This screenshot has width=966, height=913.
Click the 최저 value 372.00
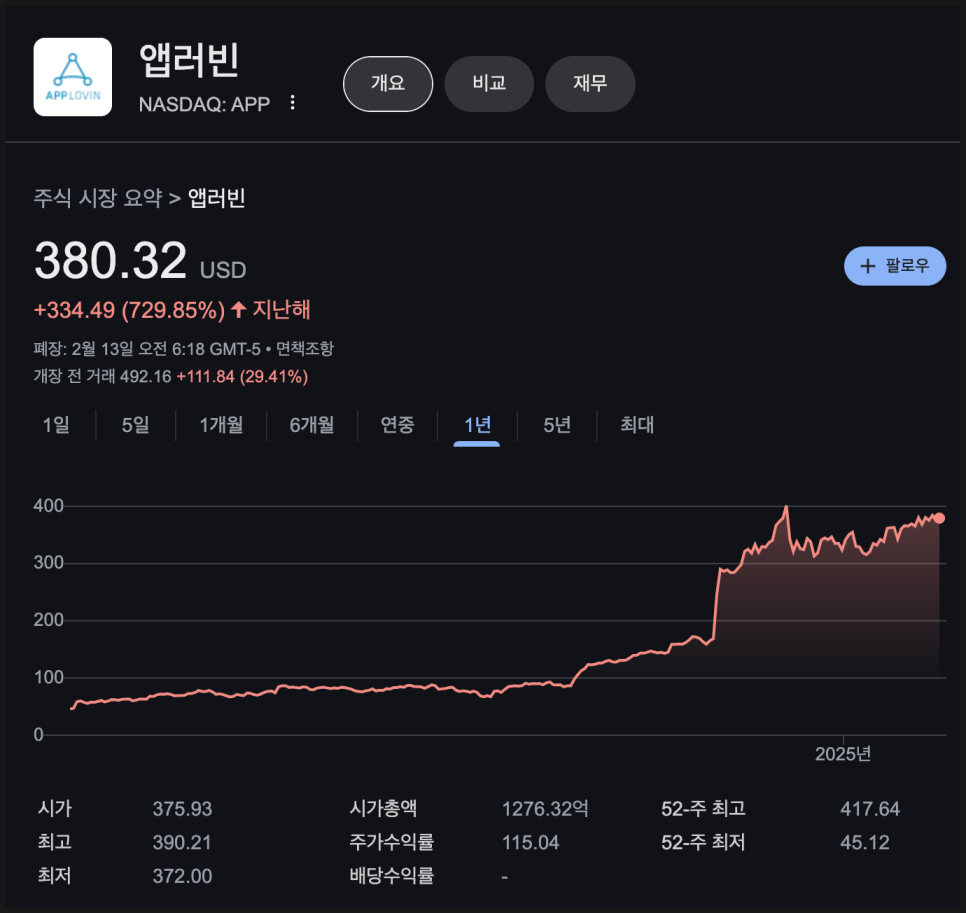pyautogui.click(x=182, y=875)
